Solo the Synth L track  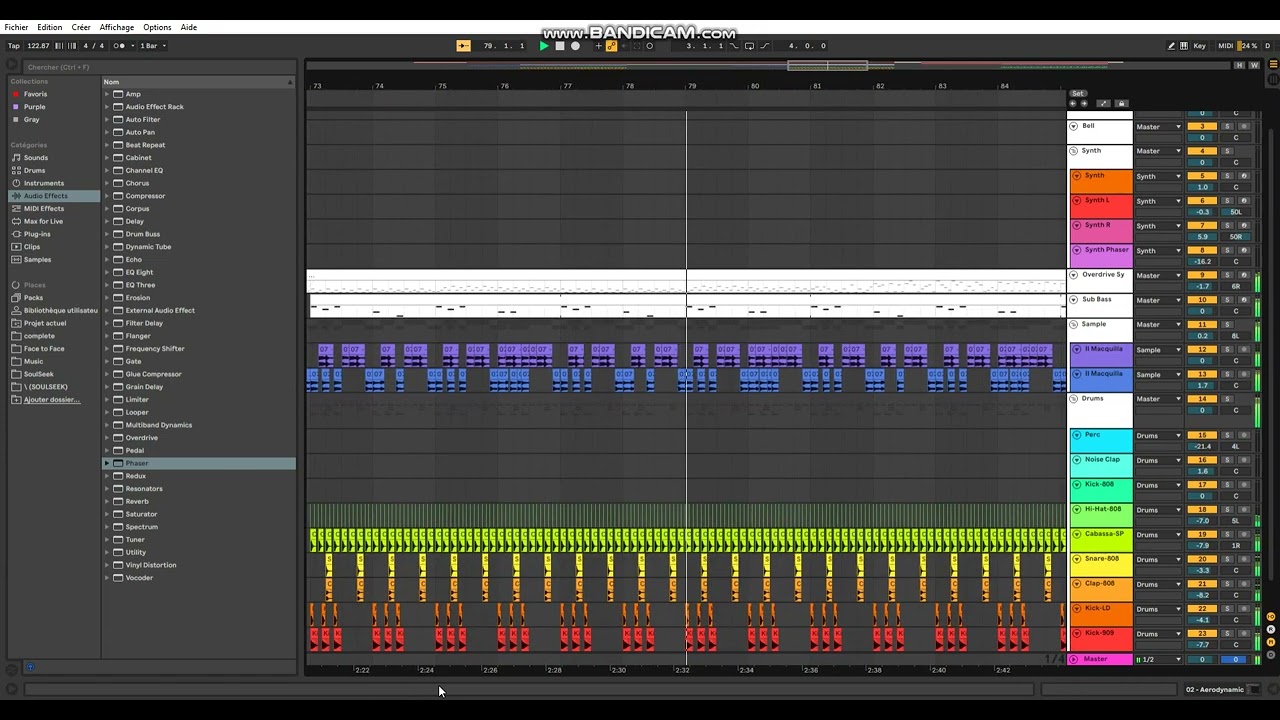click(x=1227, y=201)
